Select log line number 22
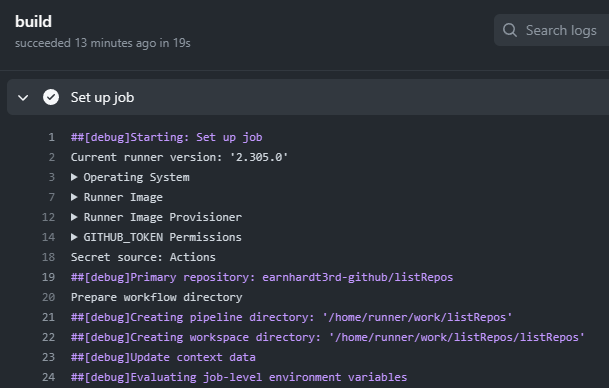The image size is (609, 388). coord(49,338)
